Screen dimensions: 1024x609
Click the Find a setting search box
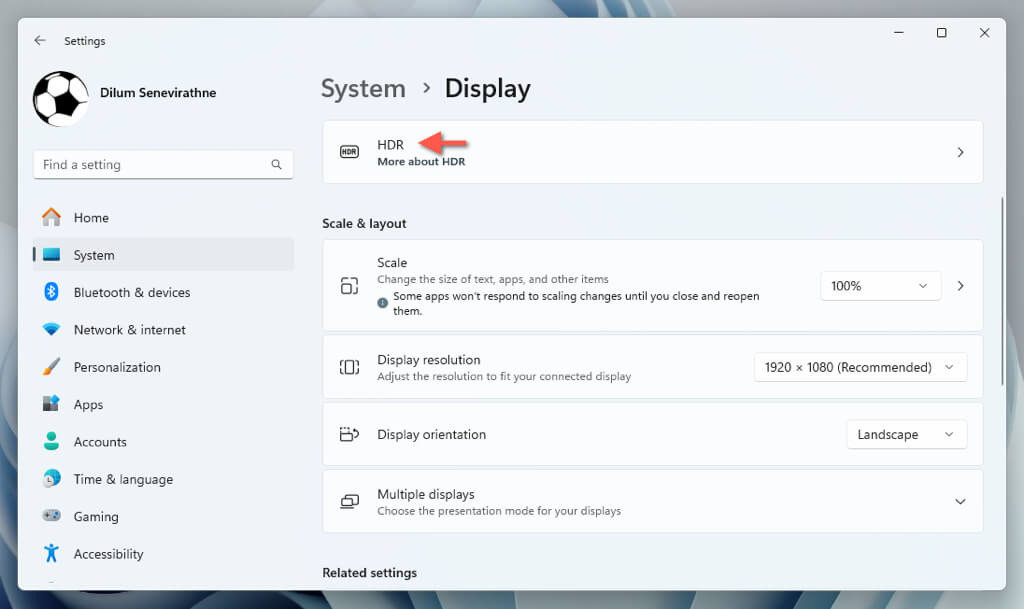[x=163, y=164]
